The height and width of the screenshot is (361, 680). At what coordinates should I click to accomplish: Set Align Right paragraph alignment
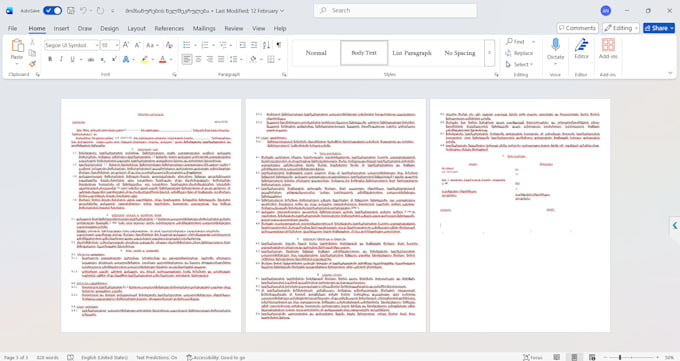(x=209, y=59)
